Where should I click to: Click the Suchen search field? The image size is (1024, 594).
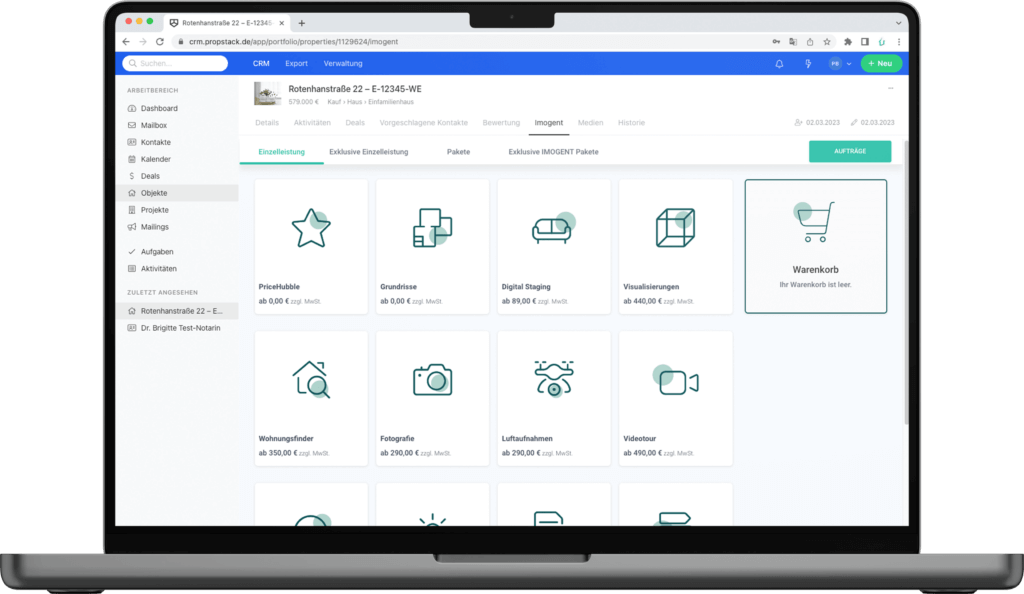pos(175,63)
